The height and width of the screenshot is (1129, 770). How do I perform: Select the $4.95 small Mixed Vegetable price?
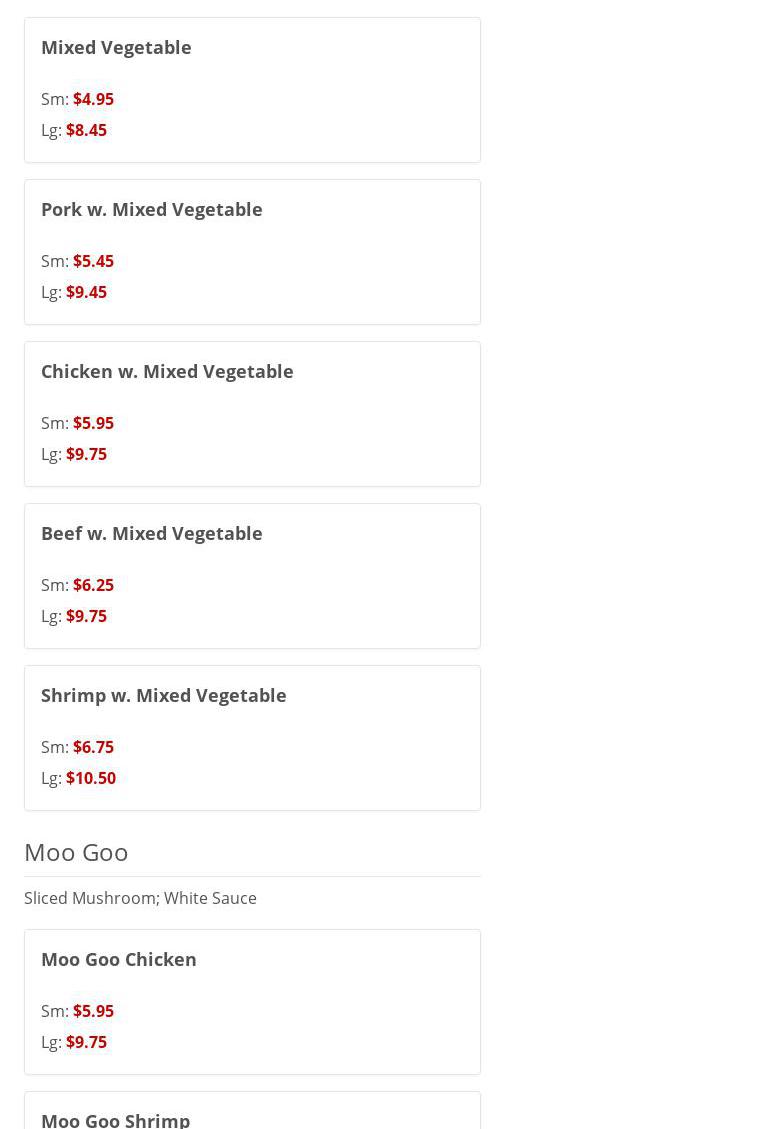[93, 99]
